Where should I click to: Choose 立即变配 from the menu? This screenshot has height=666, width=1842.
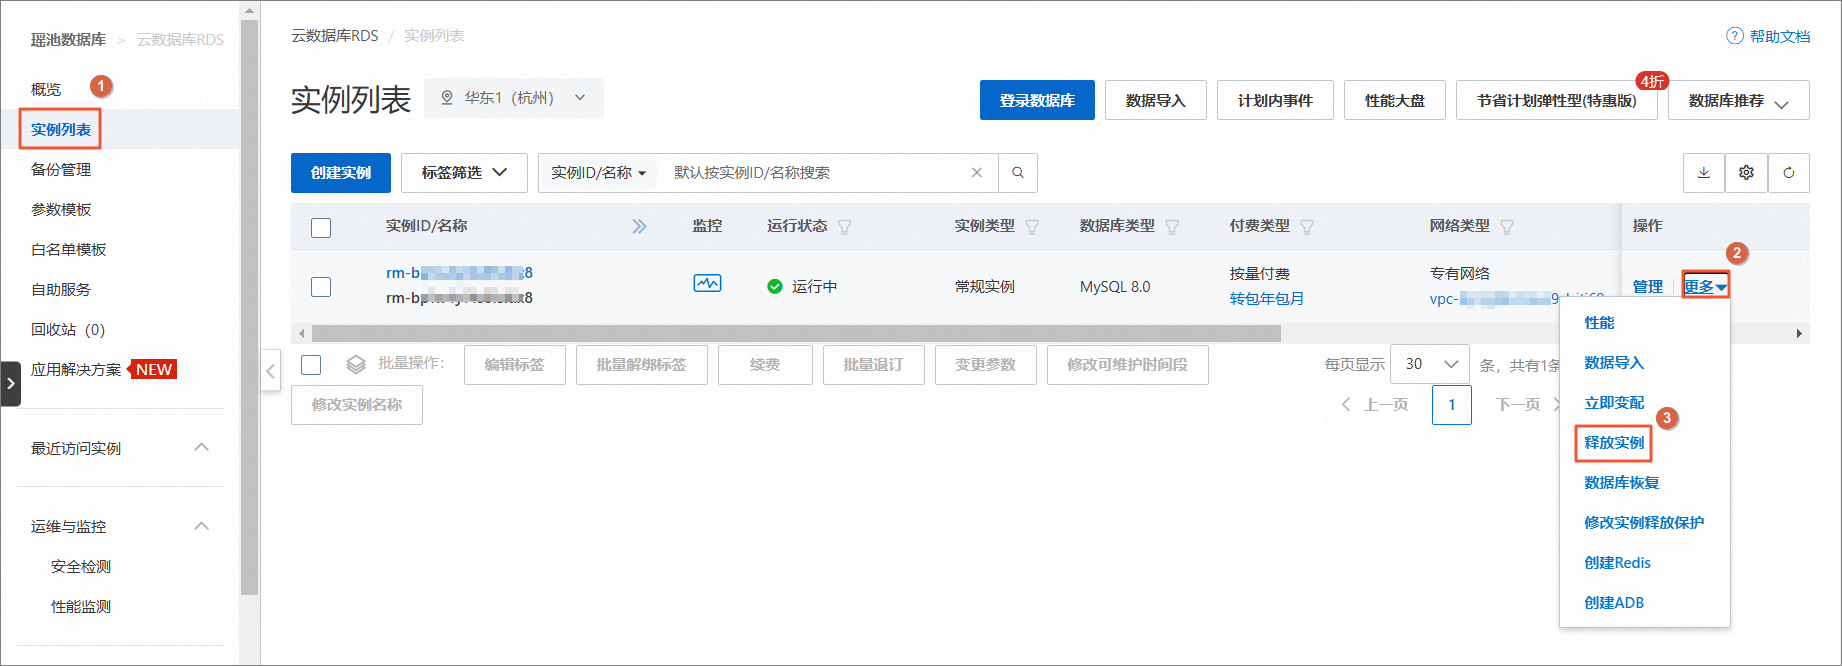1614,403
